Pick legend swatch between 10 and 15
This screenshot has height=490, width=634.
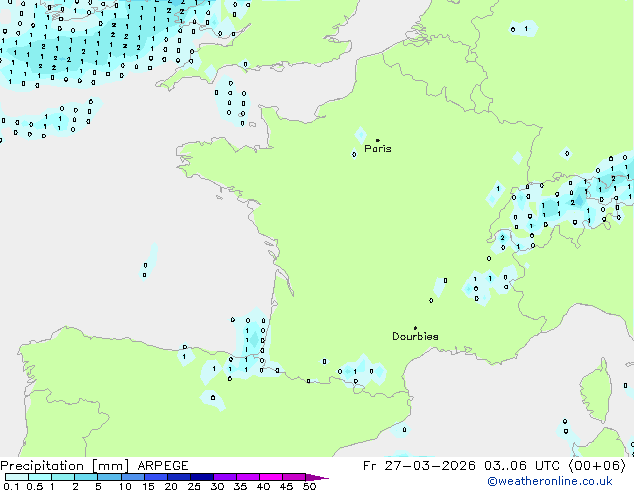133,477
